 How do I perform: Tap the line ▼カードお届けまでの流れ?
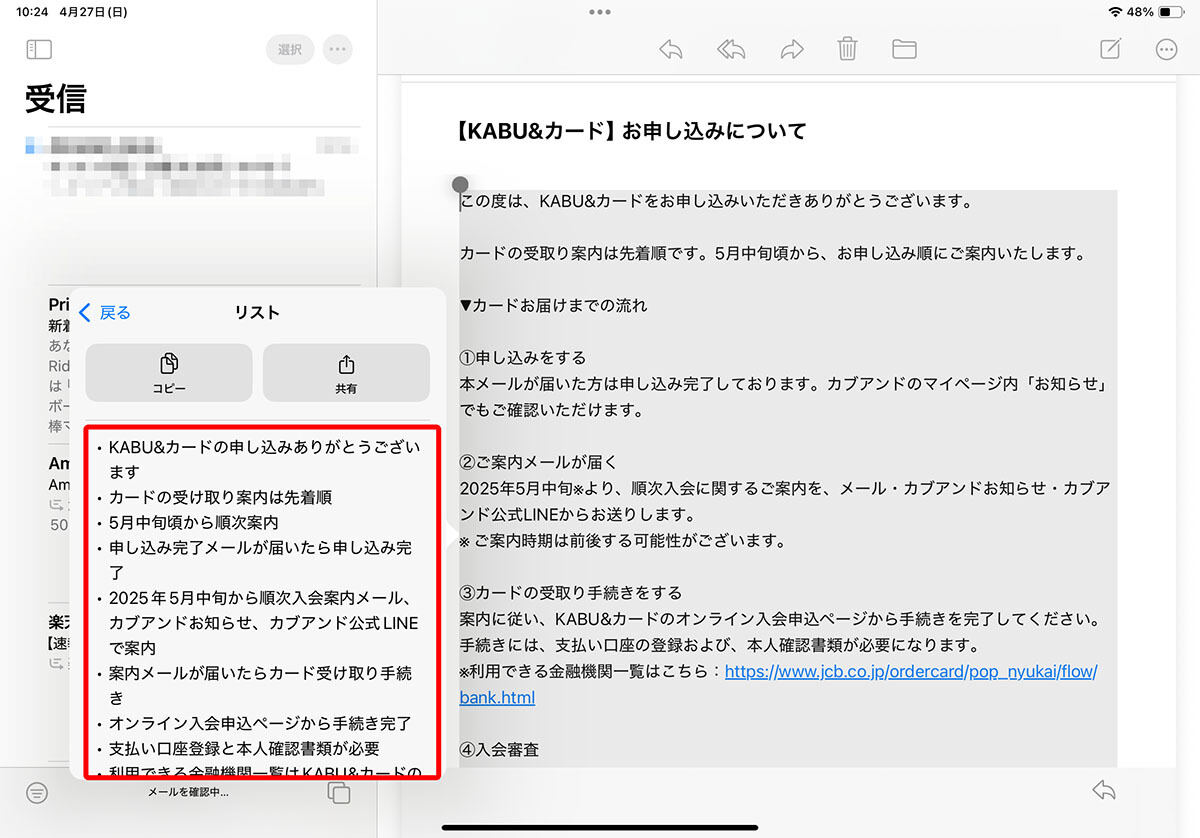coord(553,306)
